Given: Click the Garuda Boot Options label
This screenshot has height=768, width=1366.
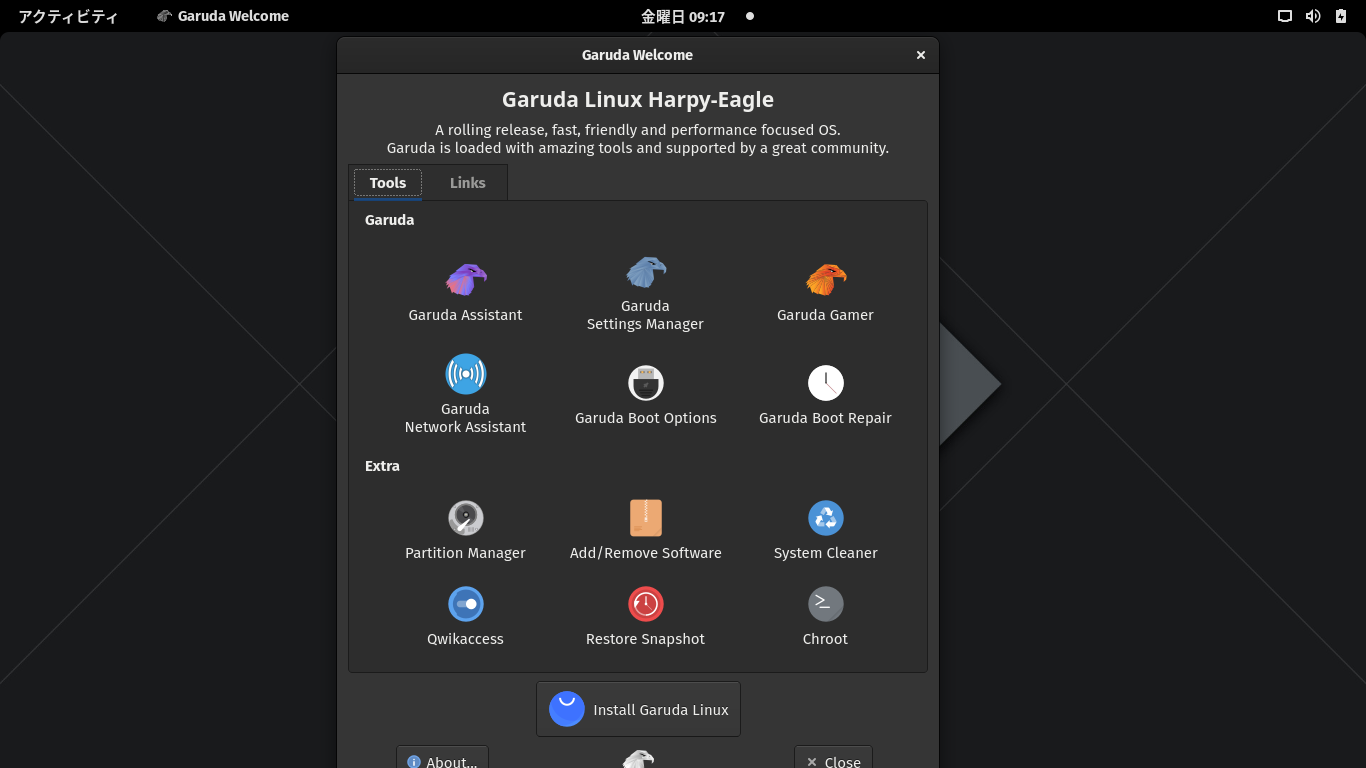Looking at the screenshot, I should [646, 418].
